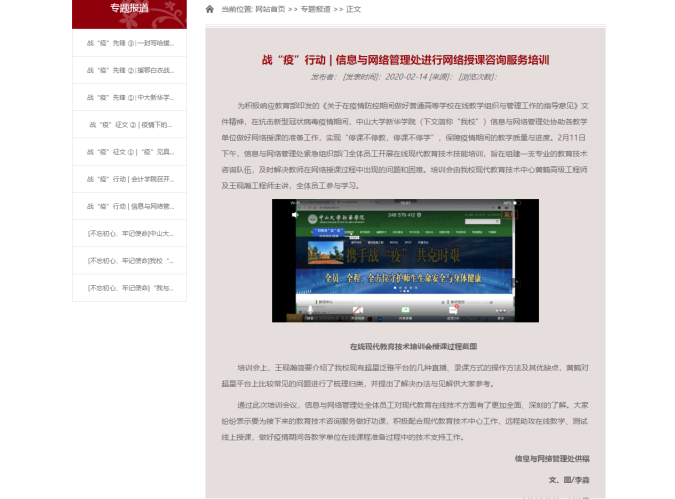Open sidebar article 战"疫"行动 信息与网络管
This screenshot has height=499, width=675.
(129, 206)
